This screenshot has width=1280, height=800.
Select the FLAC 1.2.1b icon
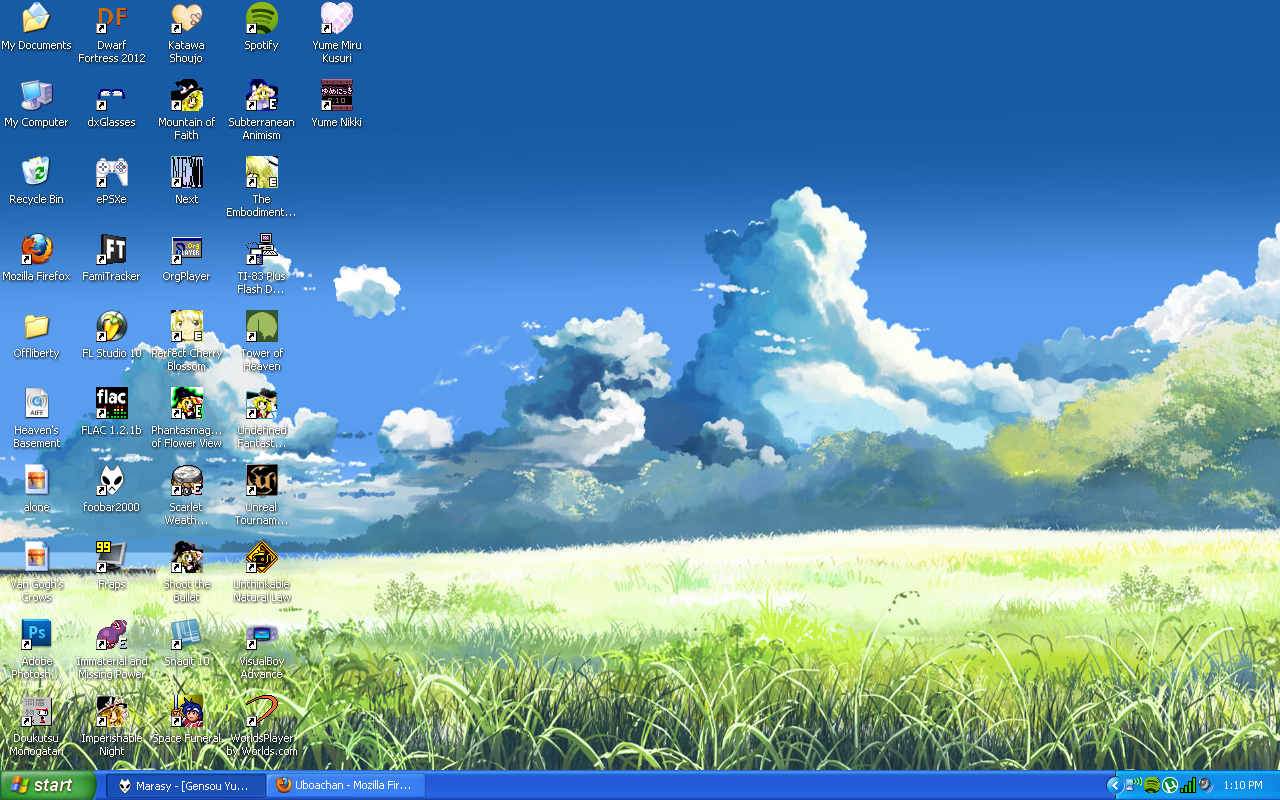tap(112, 403)
